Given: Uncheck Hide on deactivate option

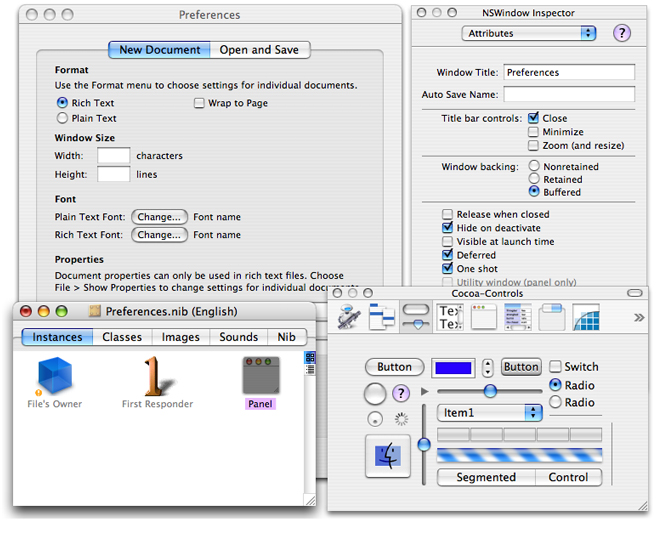Looking at the screenshot, I should click(447, 227).
